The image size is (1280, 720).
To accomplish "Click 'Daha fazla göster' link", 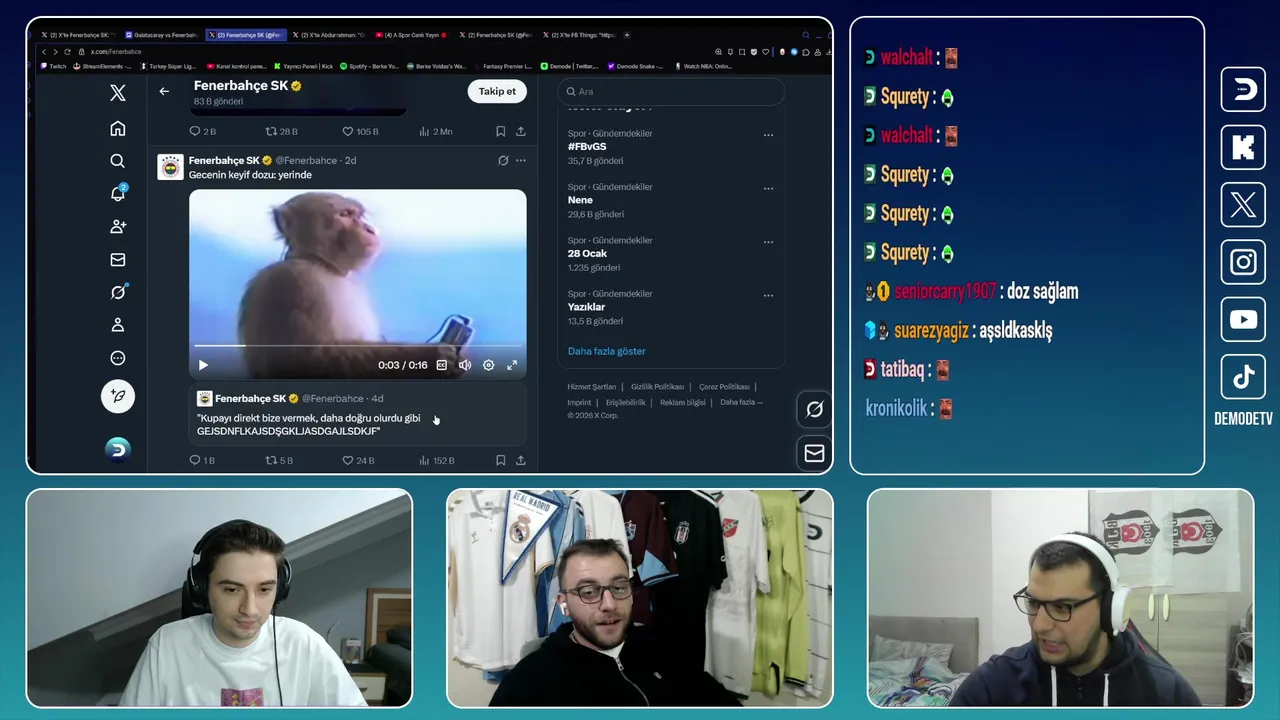I will [606, 351].
